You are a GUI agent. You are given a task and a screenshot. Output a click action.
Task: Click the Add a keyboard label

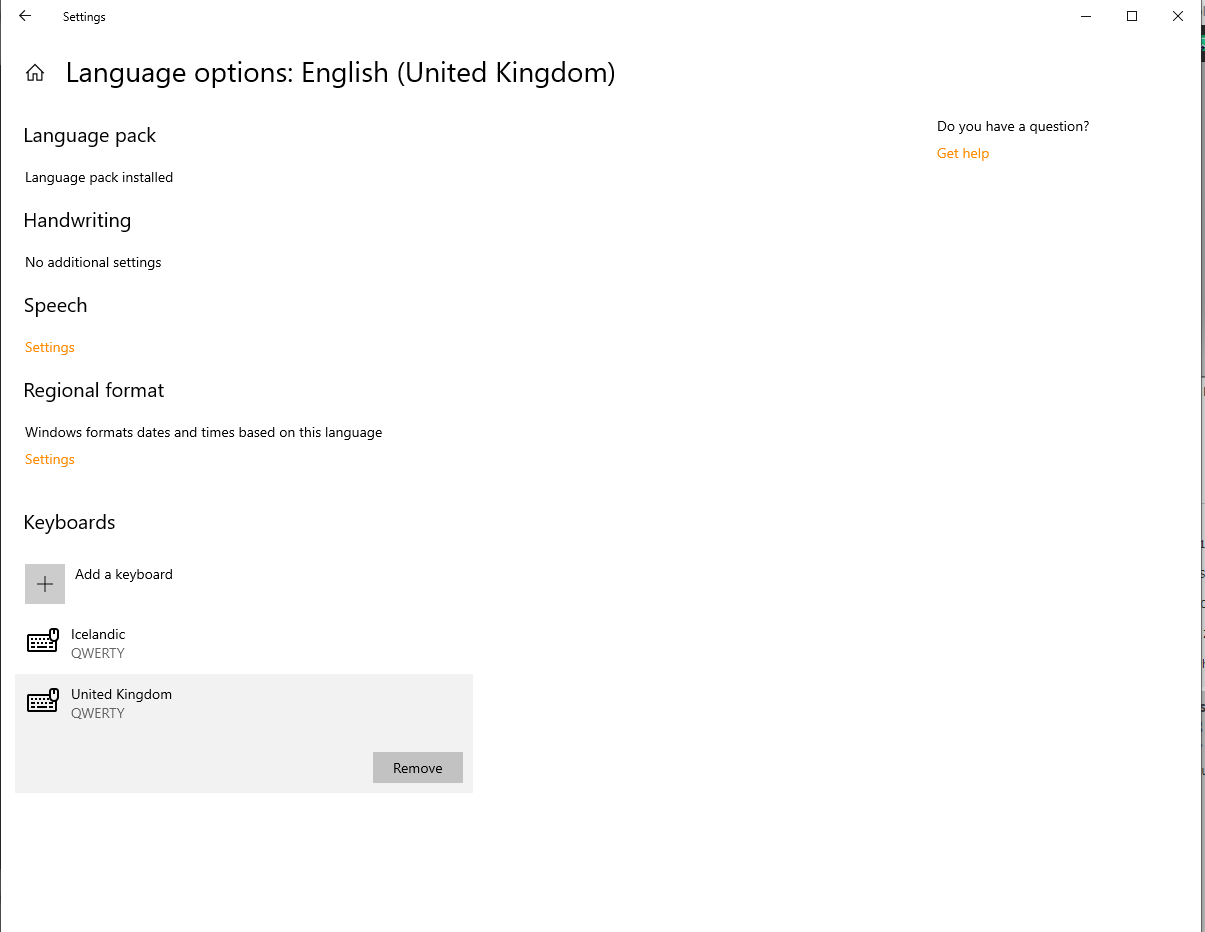[x=124, y=574]
